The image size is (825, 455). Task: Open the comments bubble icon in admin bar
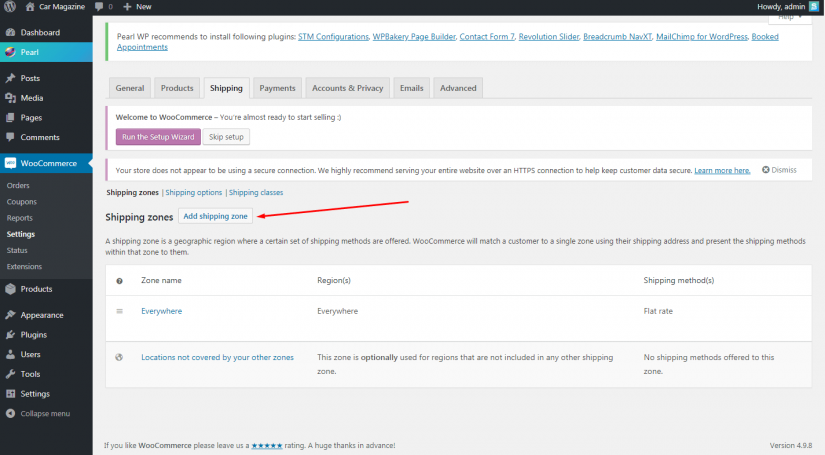click(x=99, y=7)
